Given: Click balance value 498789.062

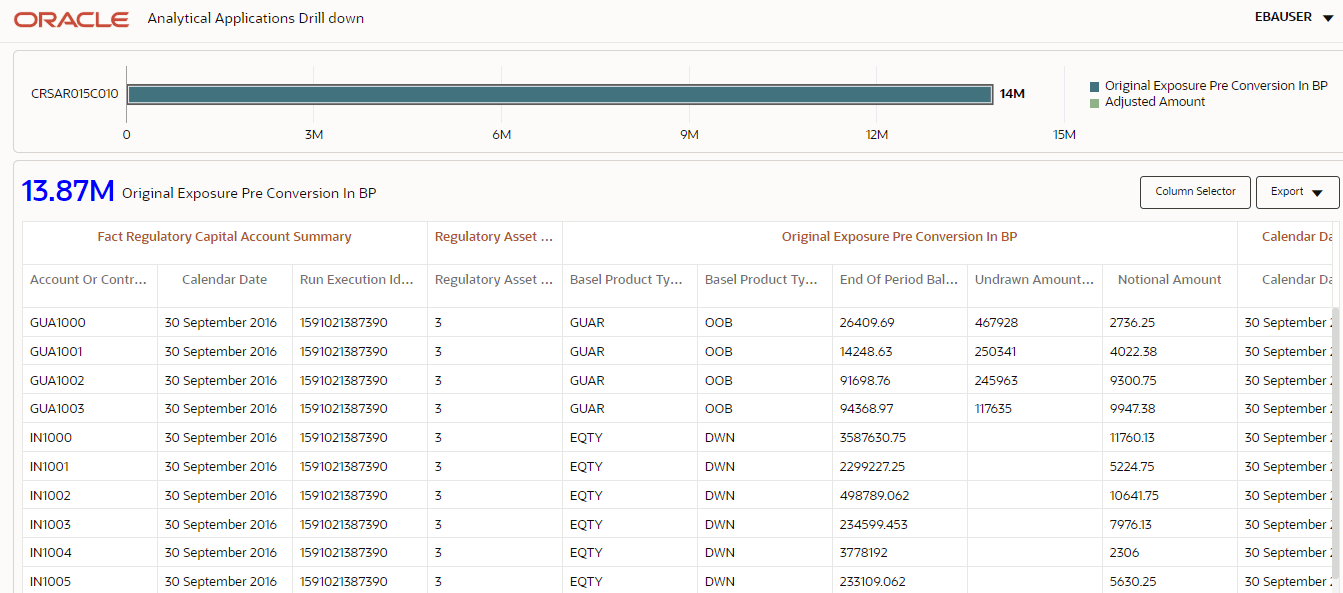Looking at the screenshot, I should pos(875,496).
